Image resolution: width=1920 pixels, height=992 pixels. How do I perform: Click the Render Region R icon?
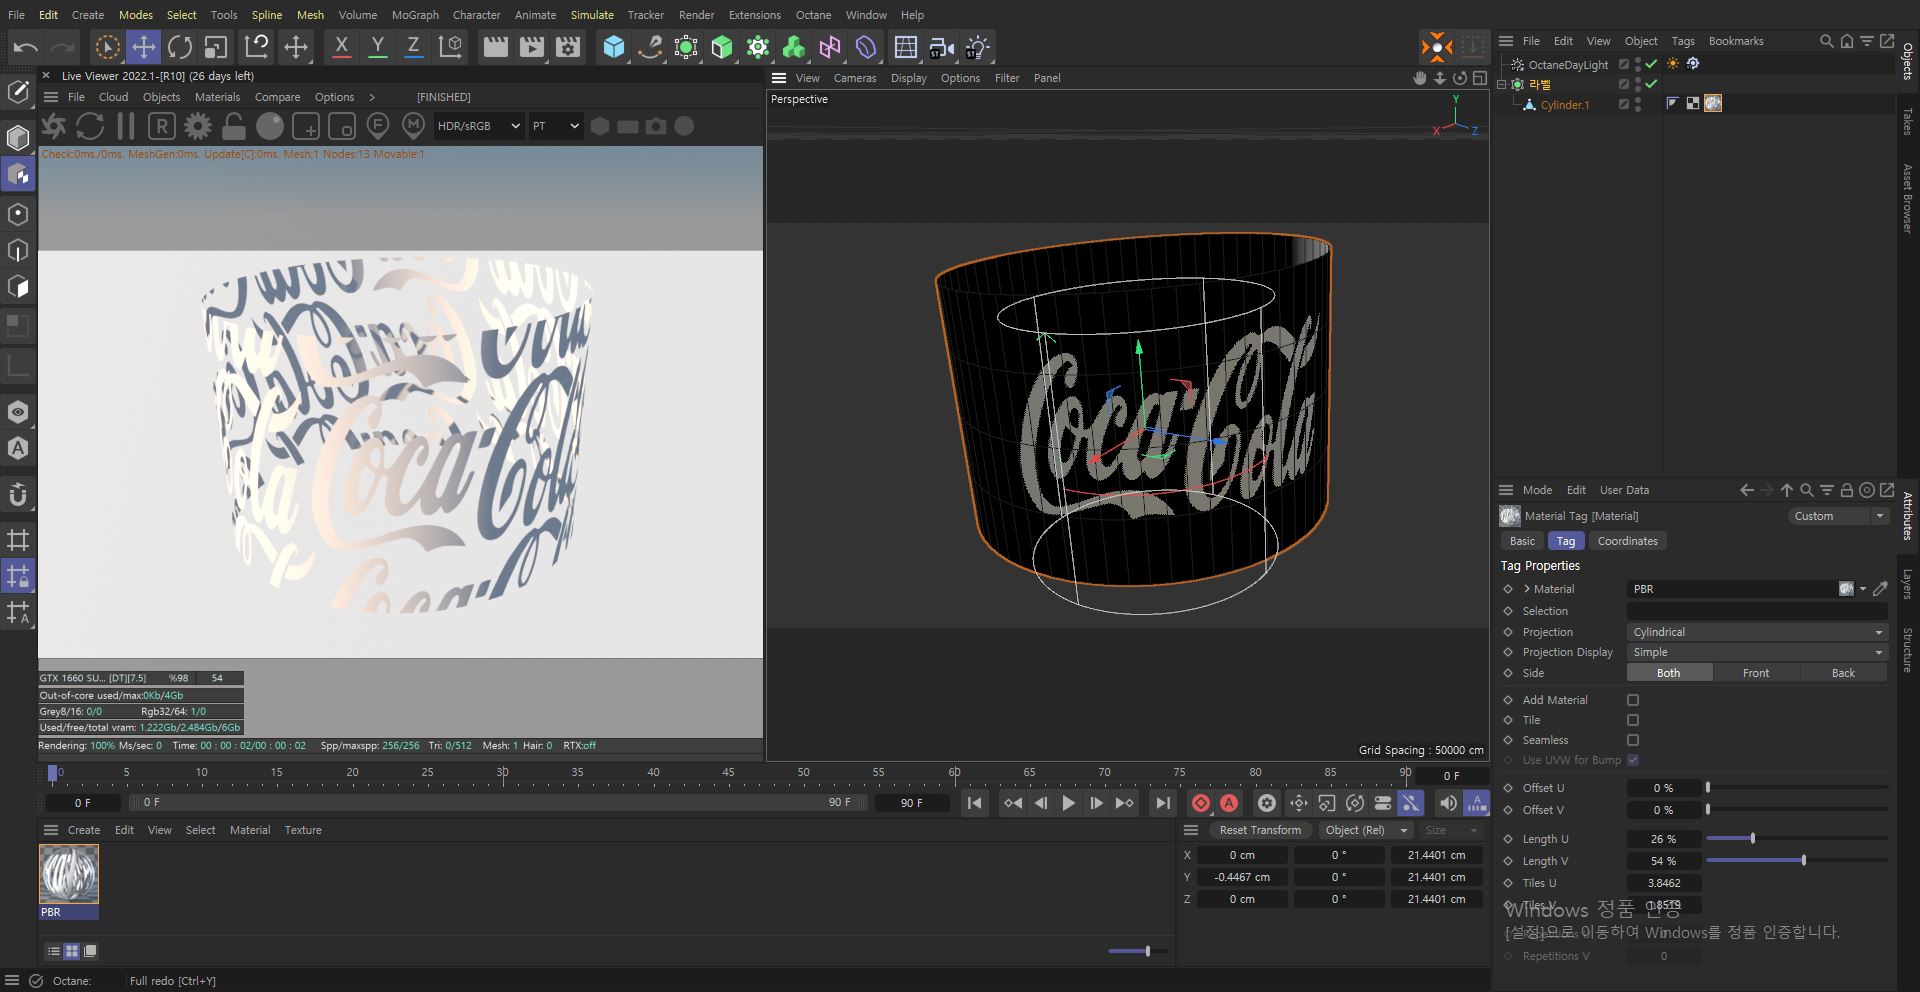pyautogui.click(x=162, y=126)
